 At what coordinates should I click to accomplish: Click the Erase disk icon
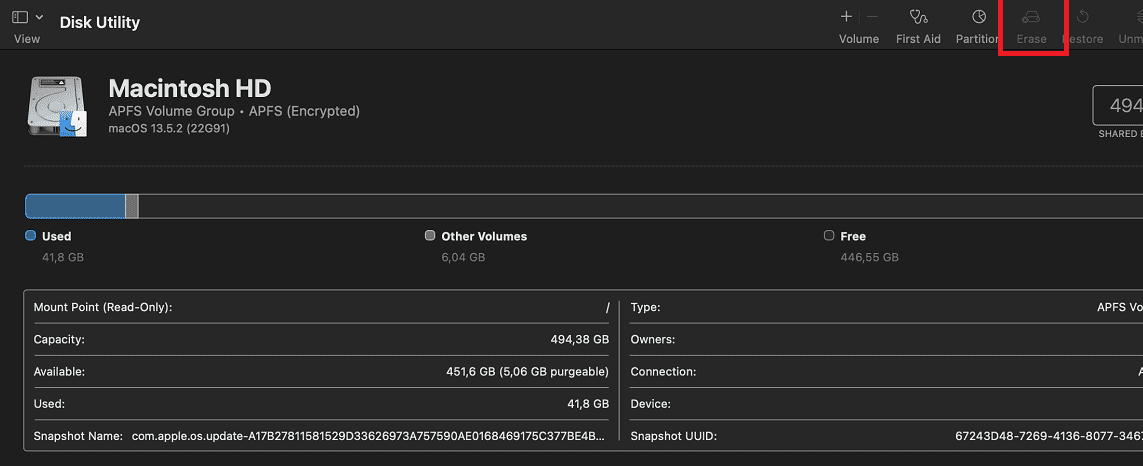coord(1031,17)
